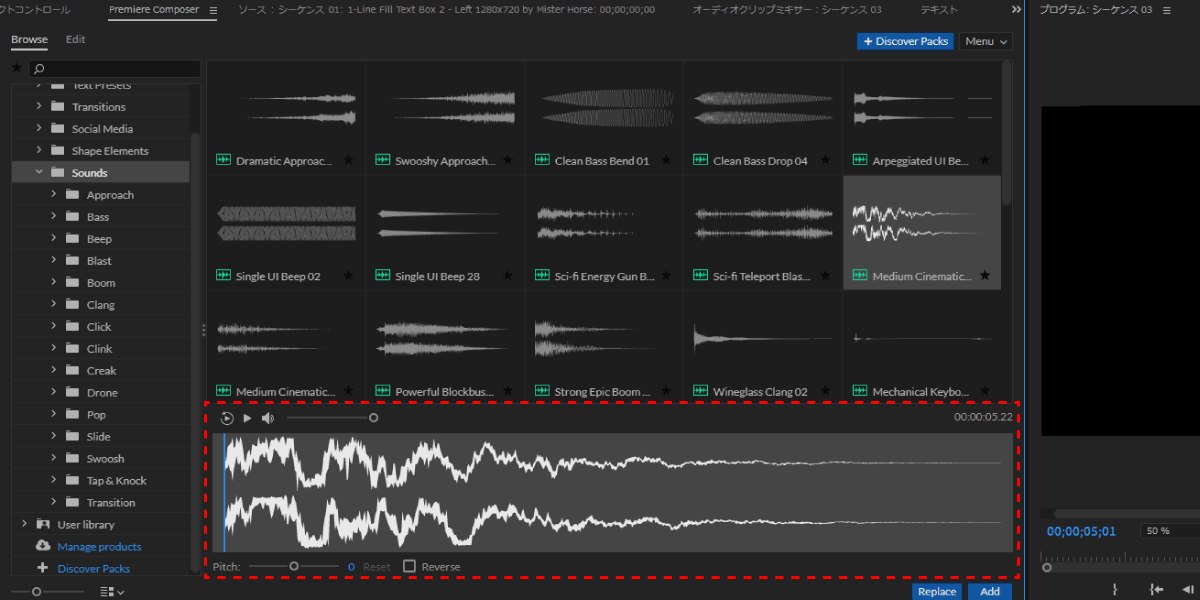This screenshot has width=1200, height=600.
Task: Click audio icon of Wineglass Clang 02
Action: 701,391
